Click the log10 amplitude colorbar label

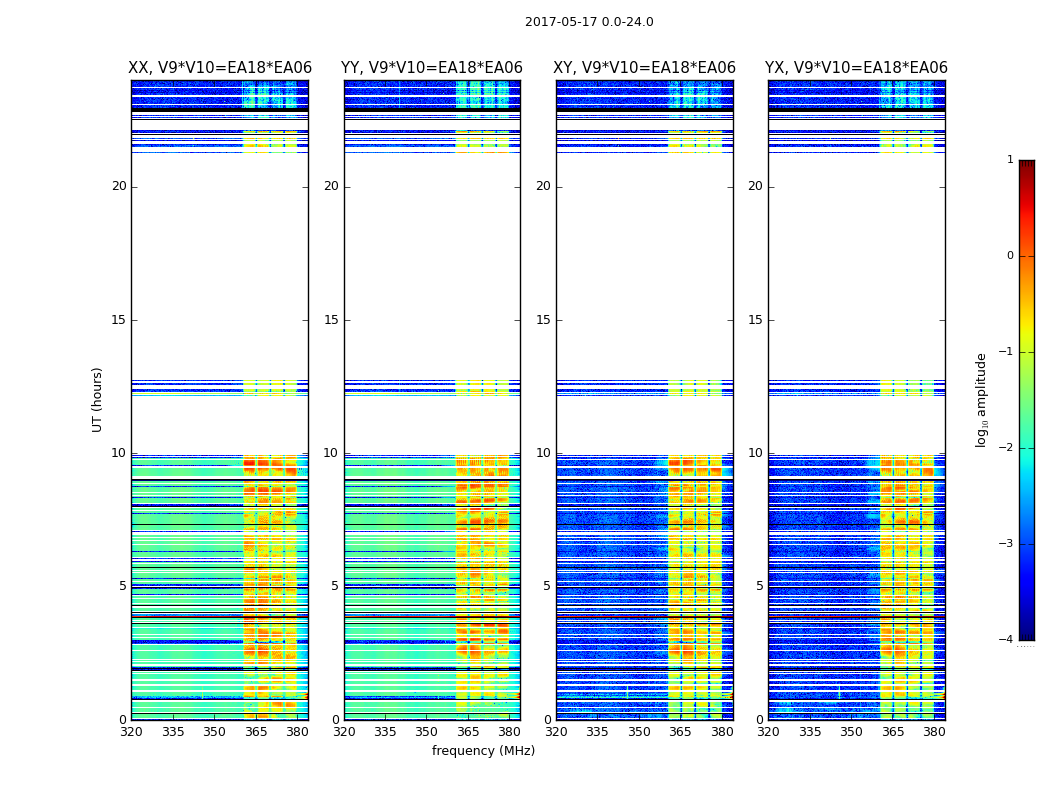click(x=981, y=400)
